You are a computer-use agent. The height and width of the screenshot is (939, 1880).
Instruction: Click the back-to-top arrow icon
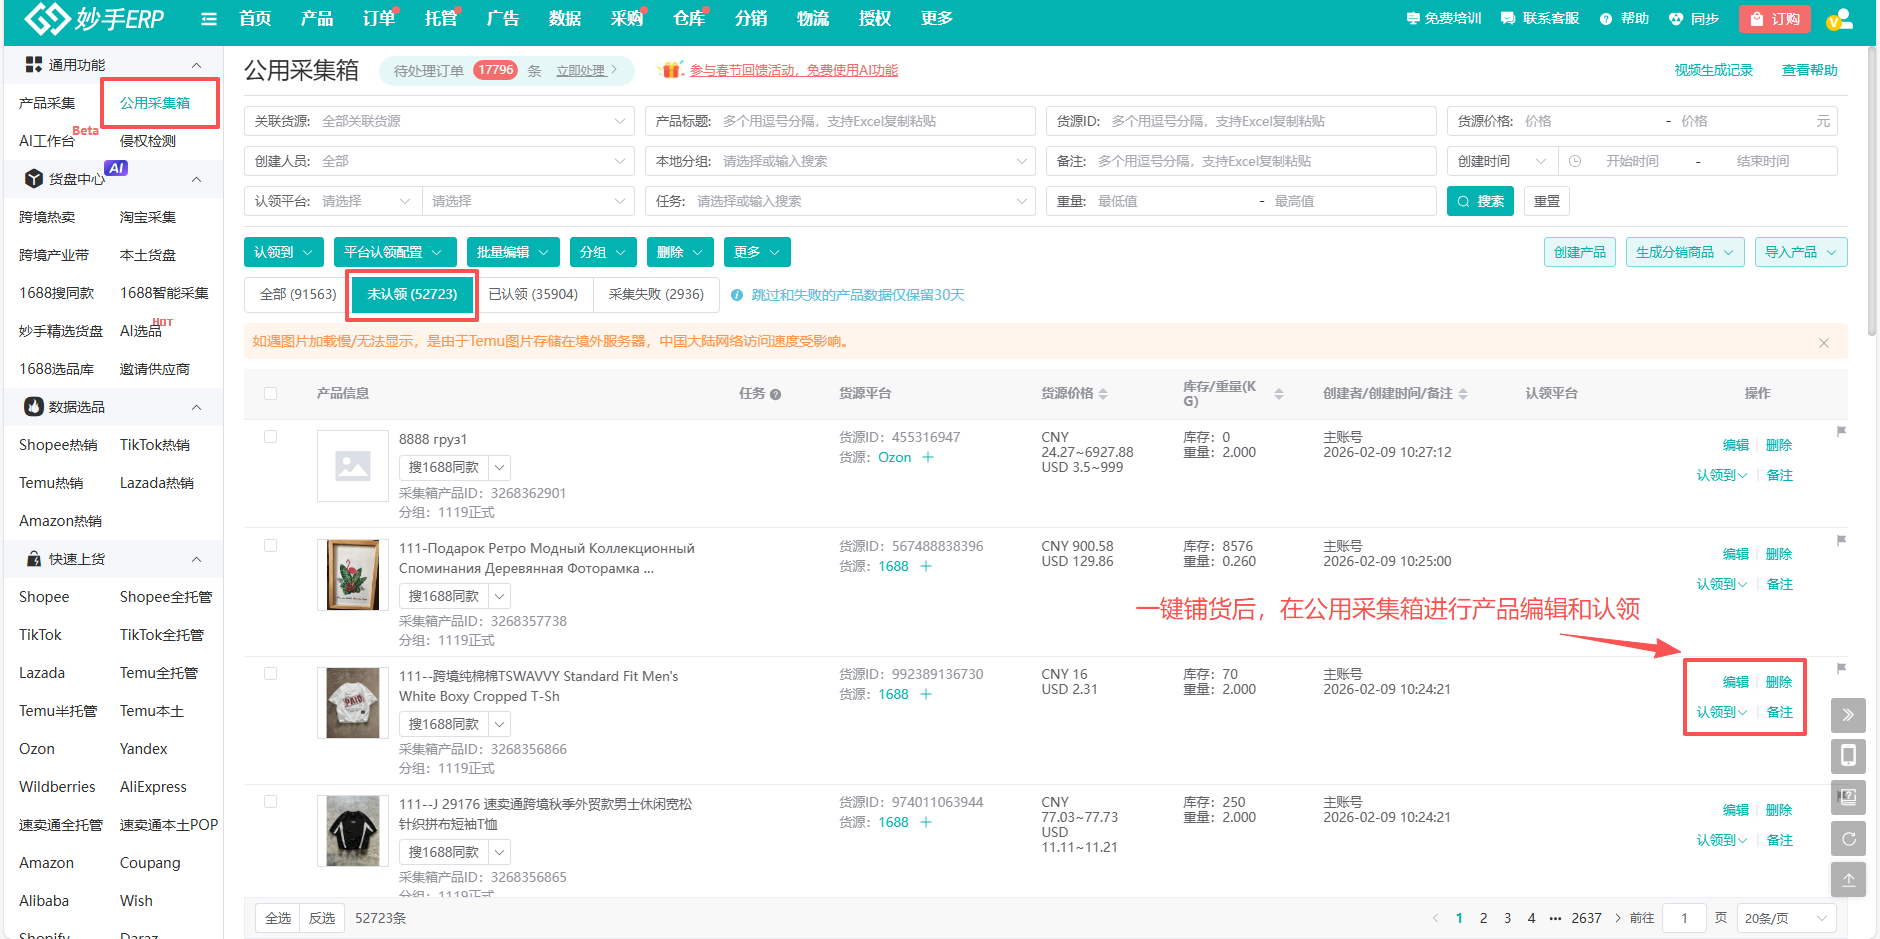pos(1848,880)
